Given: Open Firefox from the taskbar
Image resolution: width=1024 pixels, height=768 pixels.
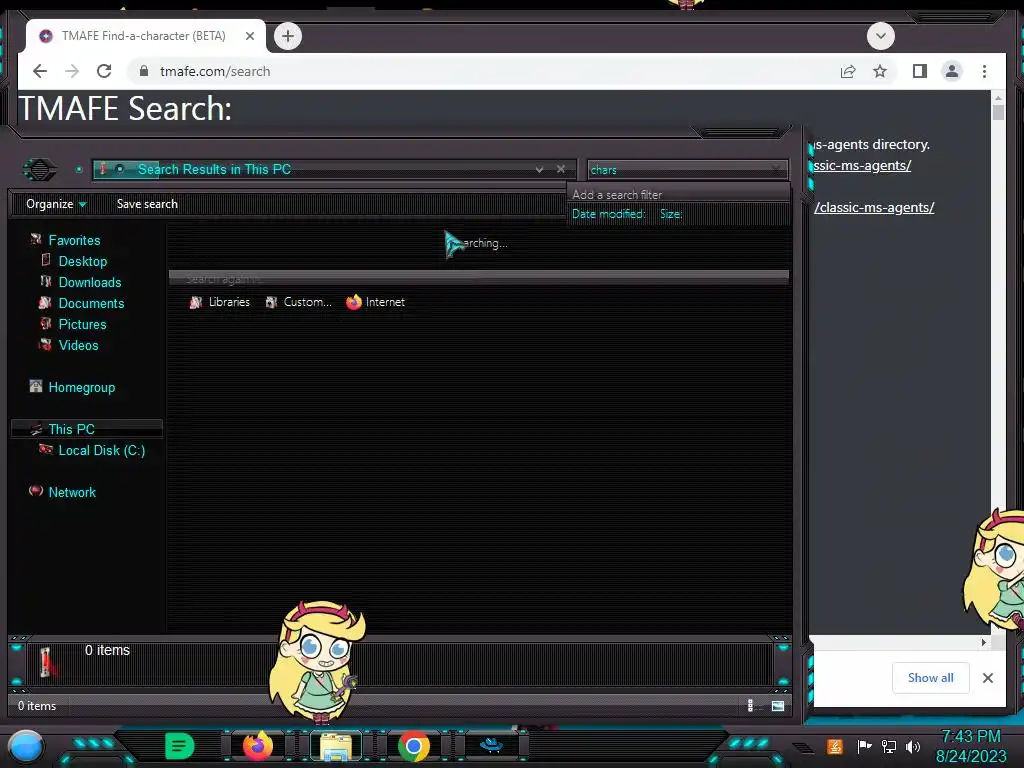Looking at the screenshot, I should click(257, 746).
